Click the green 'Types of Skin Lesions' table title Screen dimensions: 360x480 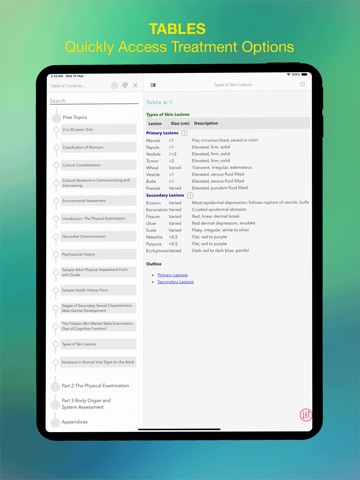click(x=168, y=114)
